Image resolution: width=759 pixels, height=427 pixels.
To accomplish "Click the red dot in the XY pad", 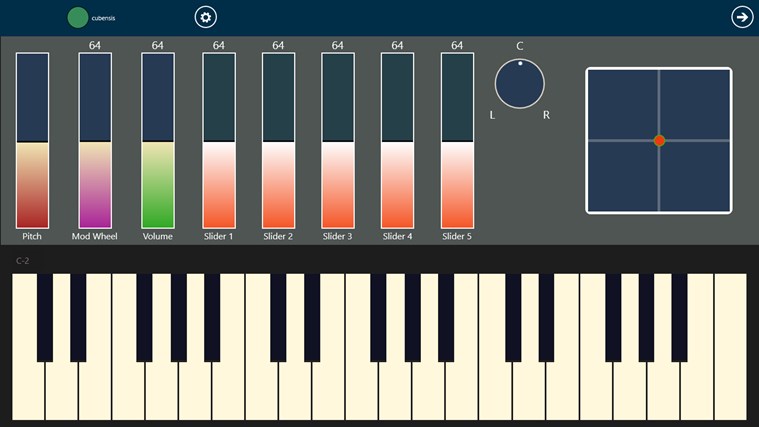I will [x=659, y=140].
